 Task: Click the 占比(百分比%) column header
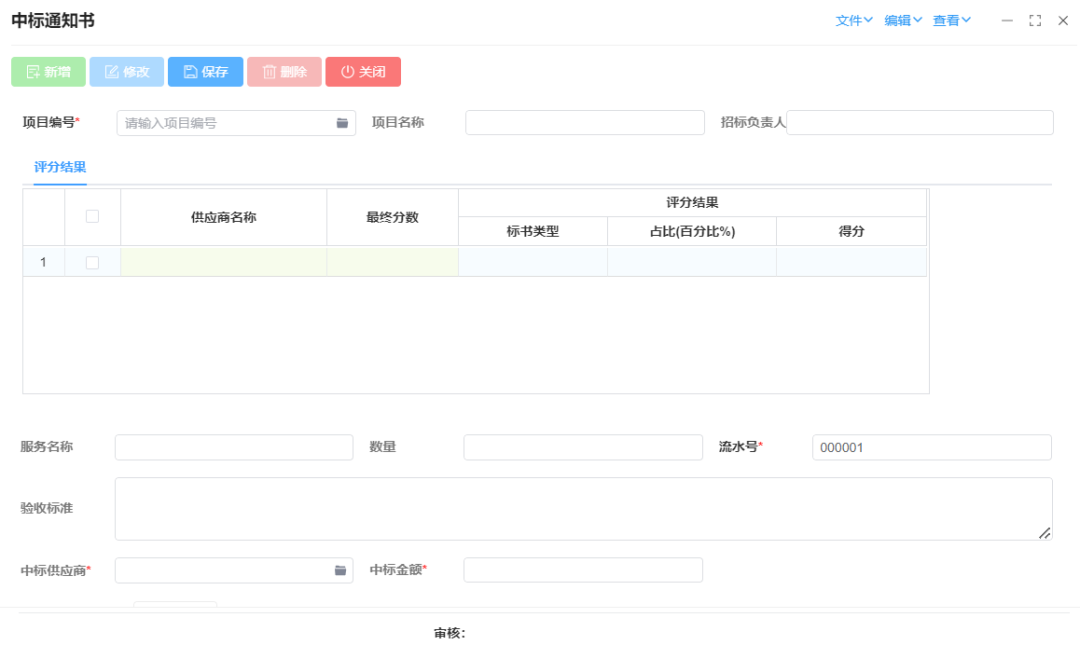tap(692, 232)
